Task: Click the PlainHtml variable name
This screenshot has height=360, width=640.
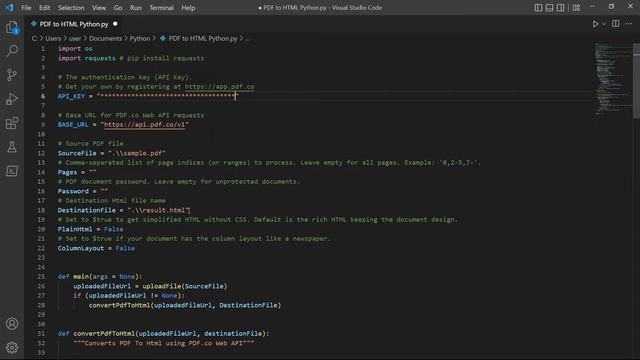Action: [75, 229]
